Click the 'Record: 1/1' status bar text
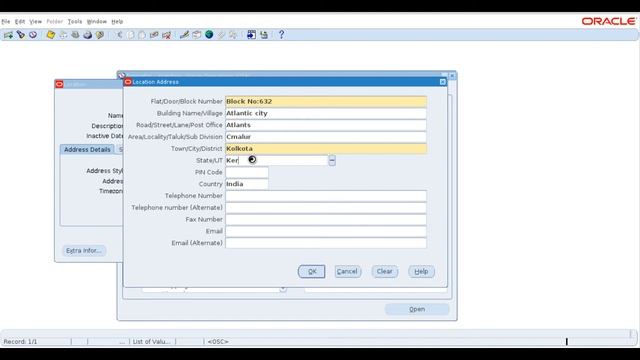 point(20,342)
